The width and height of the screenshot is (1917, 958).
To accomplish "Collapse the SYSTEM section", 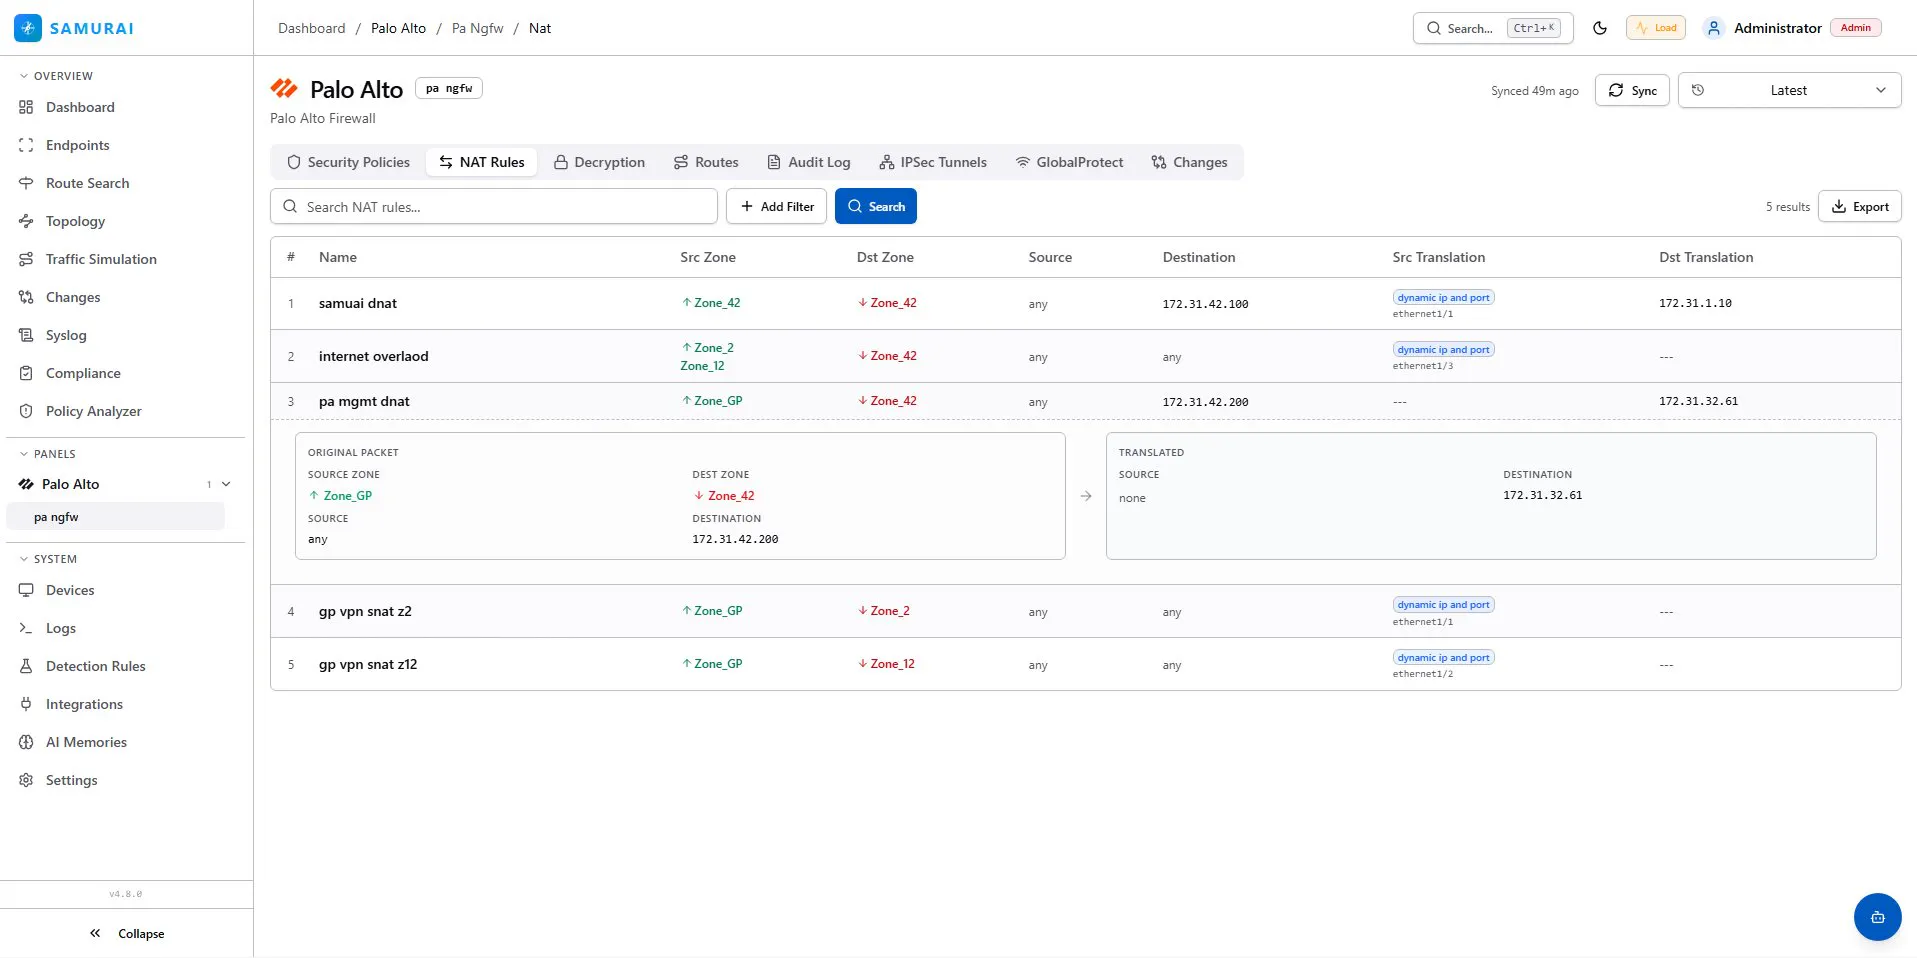I will coord(48,559).
